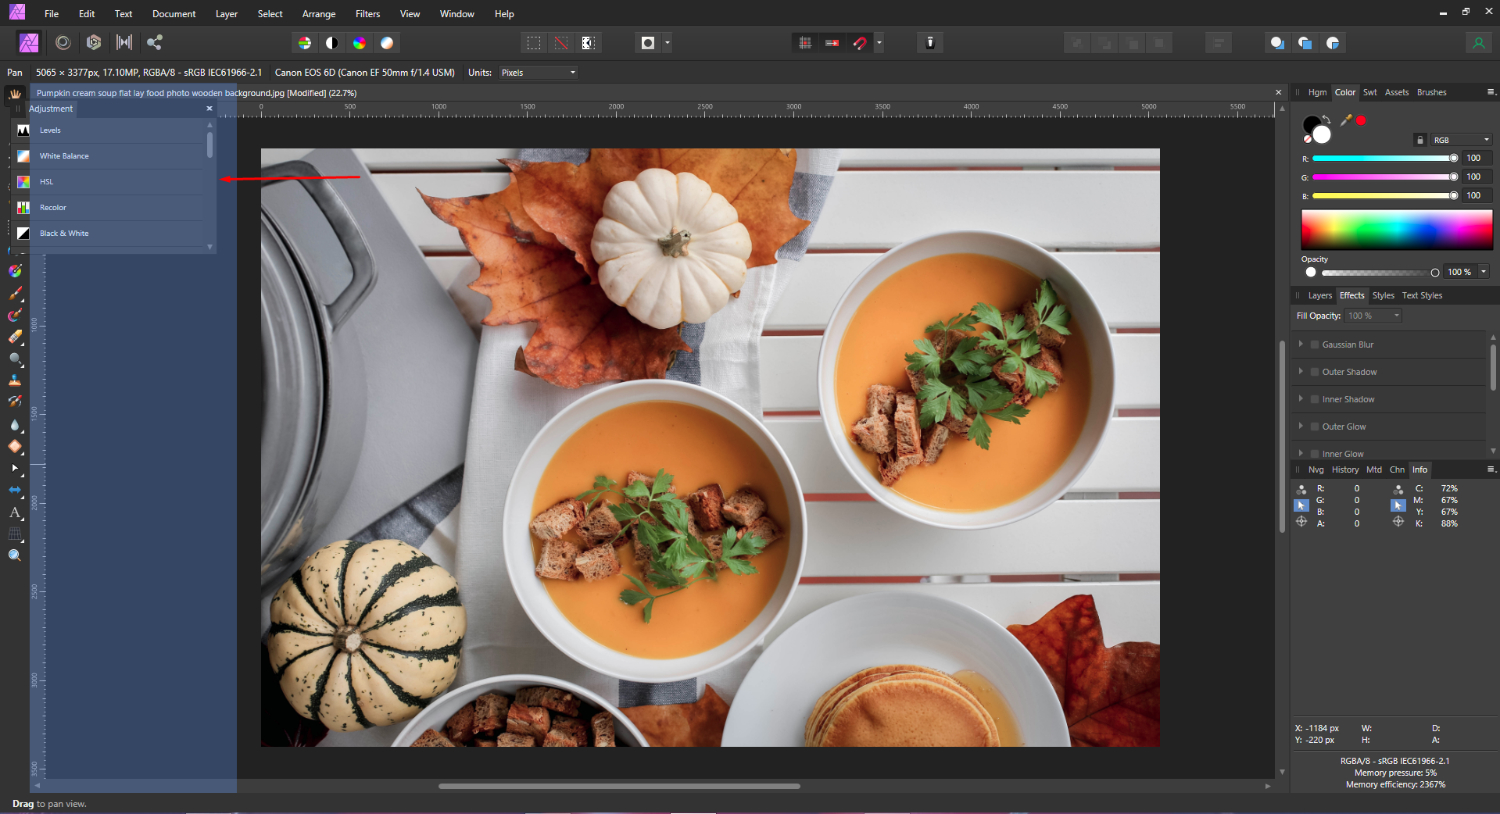
Task: Enable the Outer Shadow effect checkbox
Action: (x=1315, y=371)
